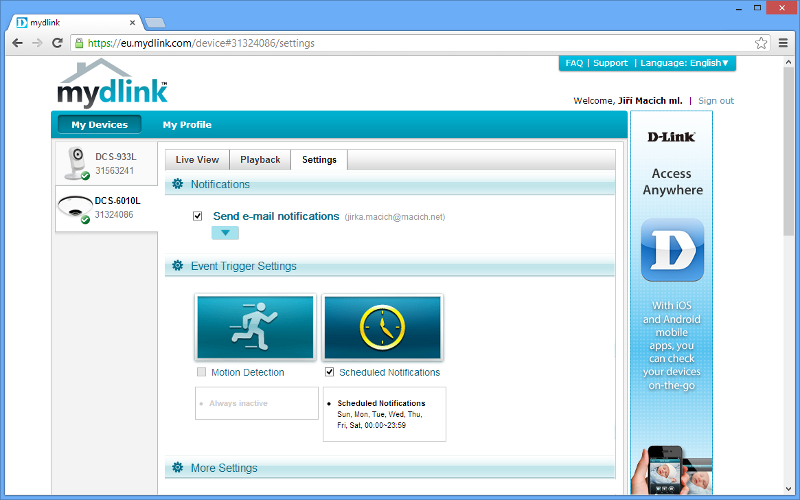This screenshot has height=500, width=800.
Task: Switch to the Live View tab
Action: pos(197,160)
